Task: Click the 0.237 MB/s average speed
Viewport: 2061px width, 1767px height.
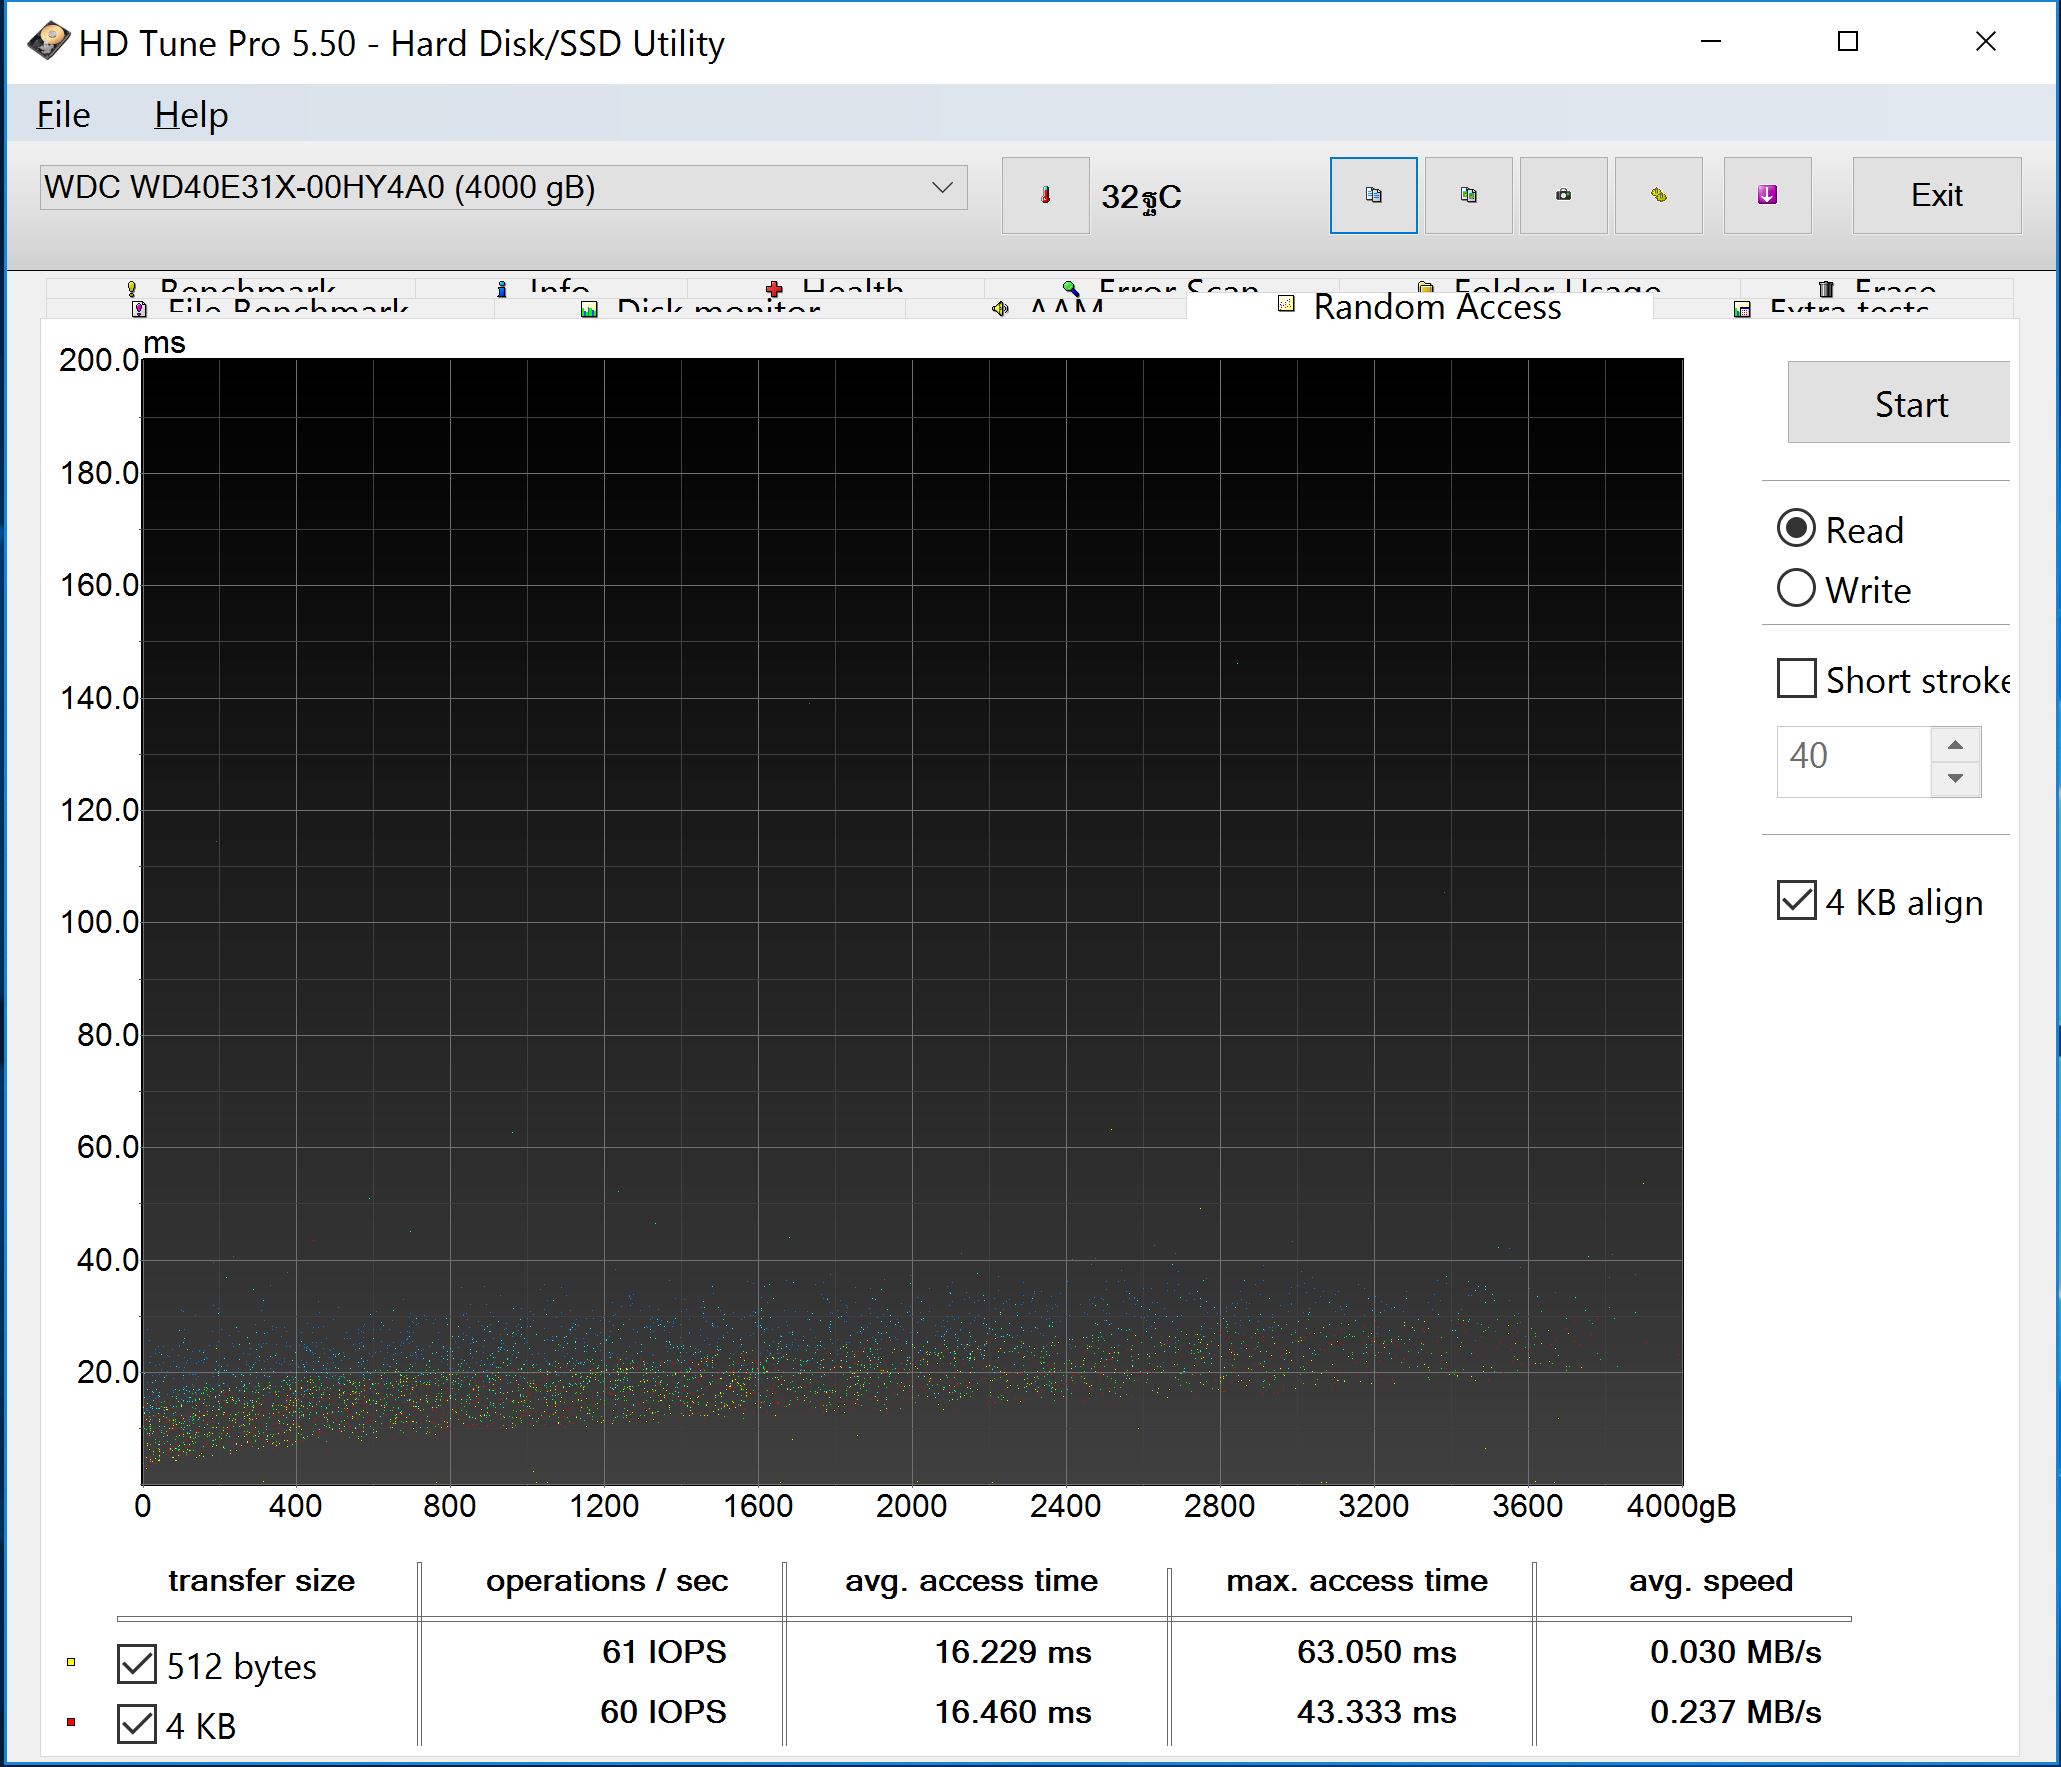Action: (1736, 1712)
